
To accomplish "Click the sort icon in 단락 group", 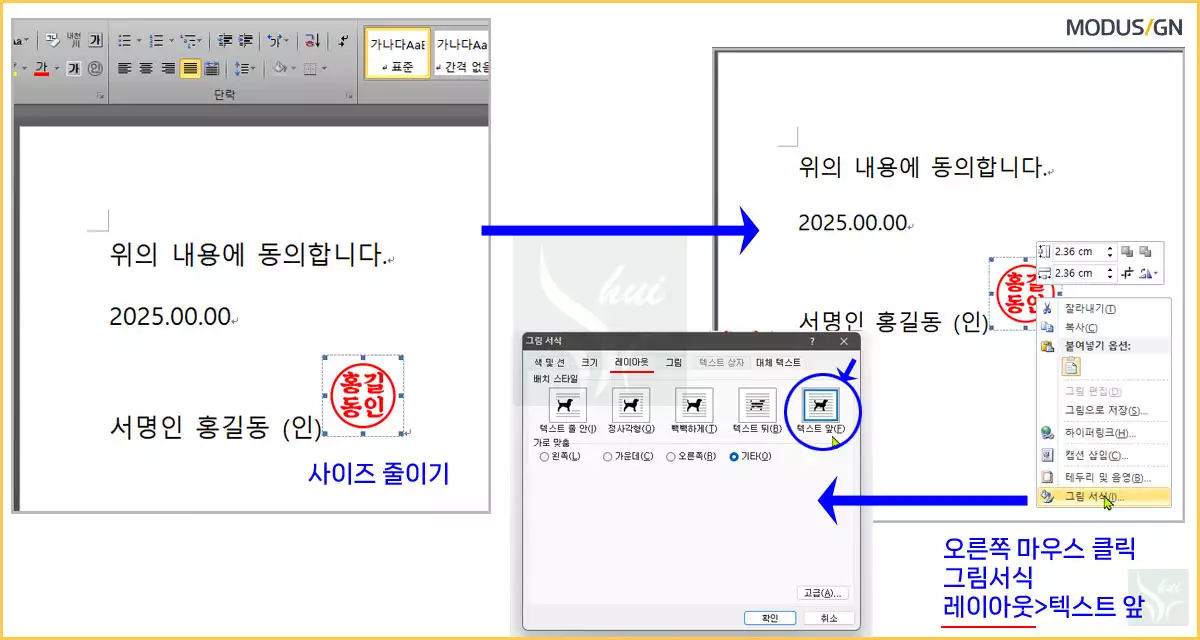I will point(309,41).
